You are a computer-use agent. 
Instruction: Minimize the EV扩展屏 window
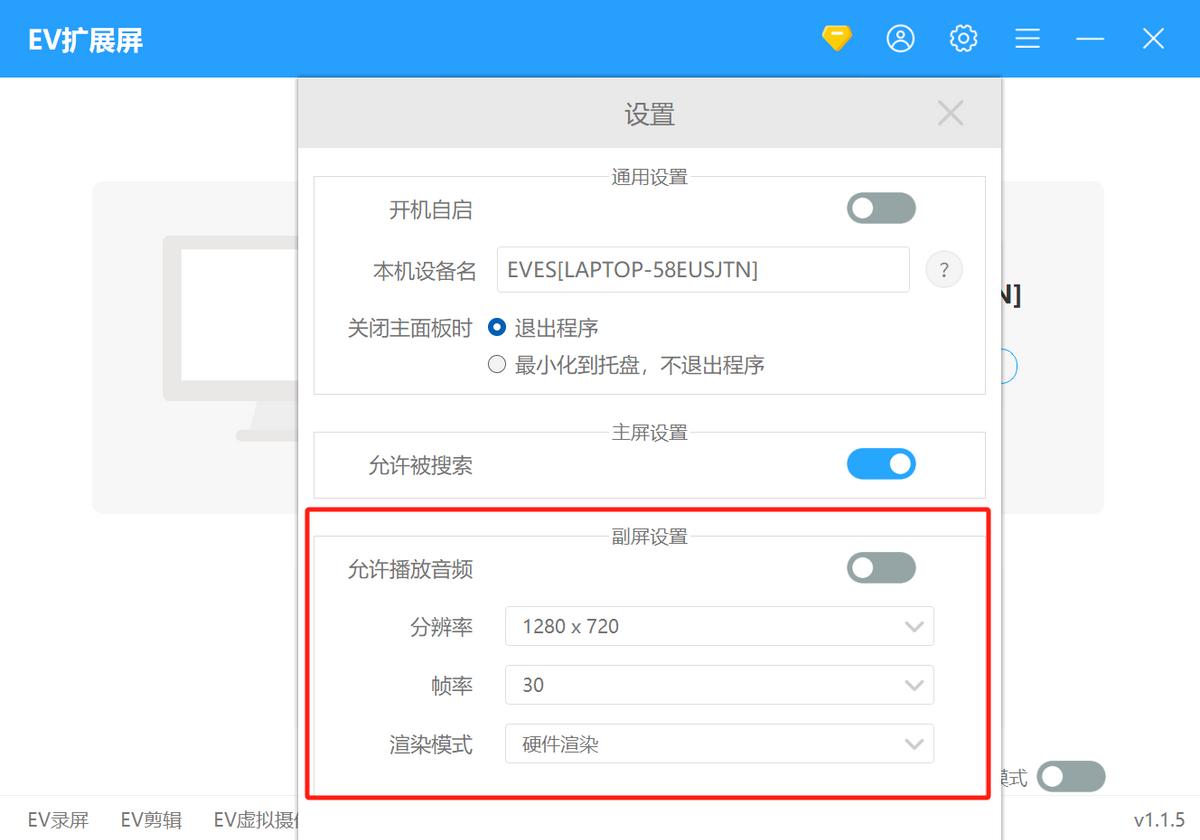tap(1090, 39)
